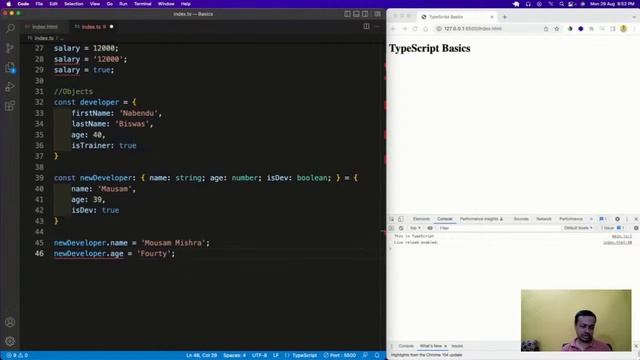Open the Search view in VS Code

tap(10, 29)
